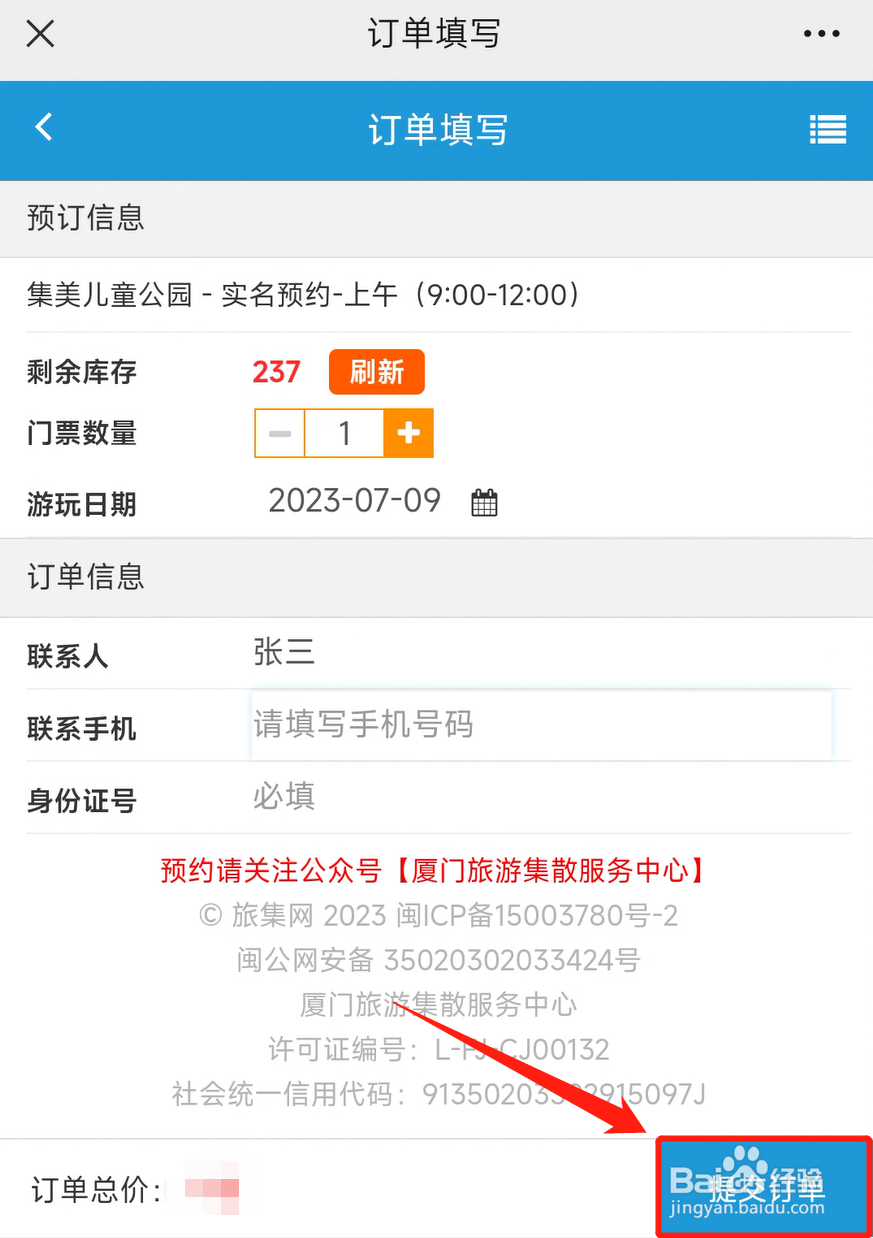Open the 闽公网安备 35020302033424号 link
The height and width of the screenshot is (1238, 873).
[x=438, y=961]
